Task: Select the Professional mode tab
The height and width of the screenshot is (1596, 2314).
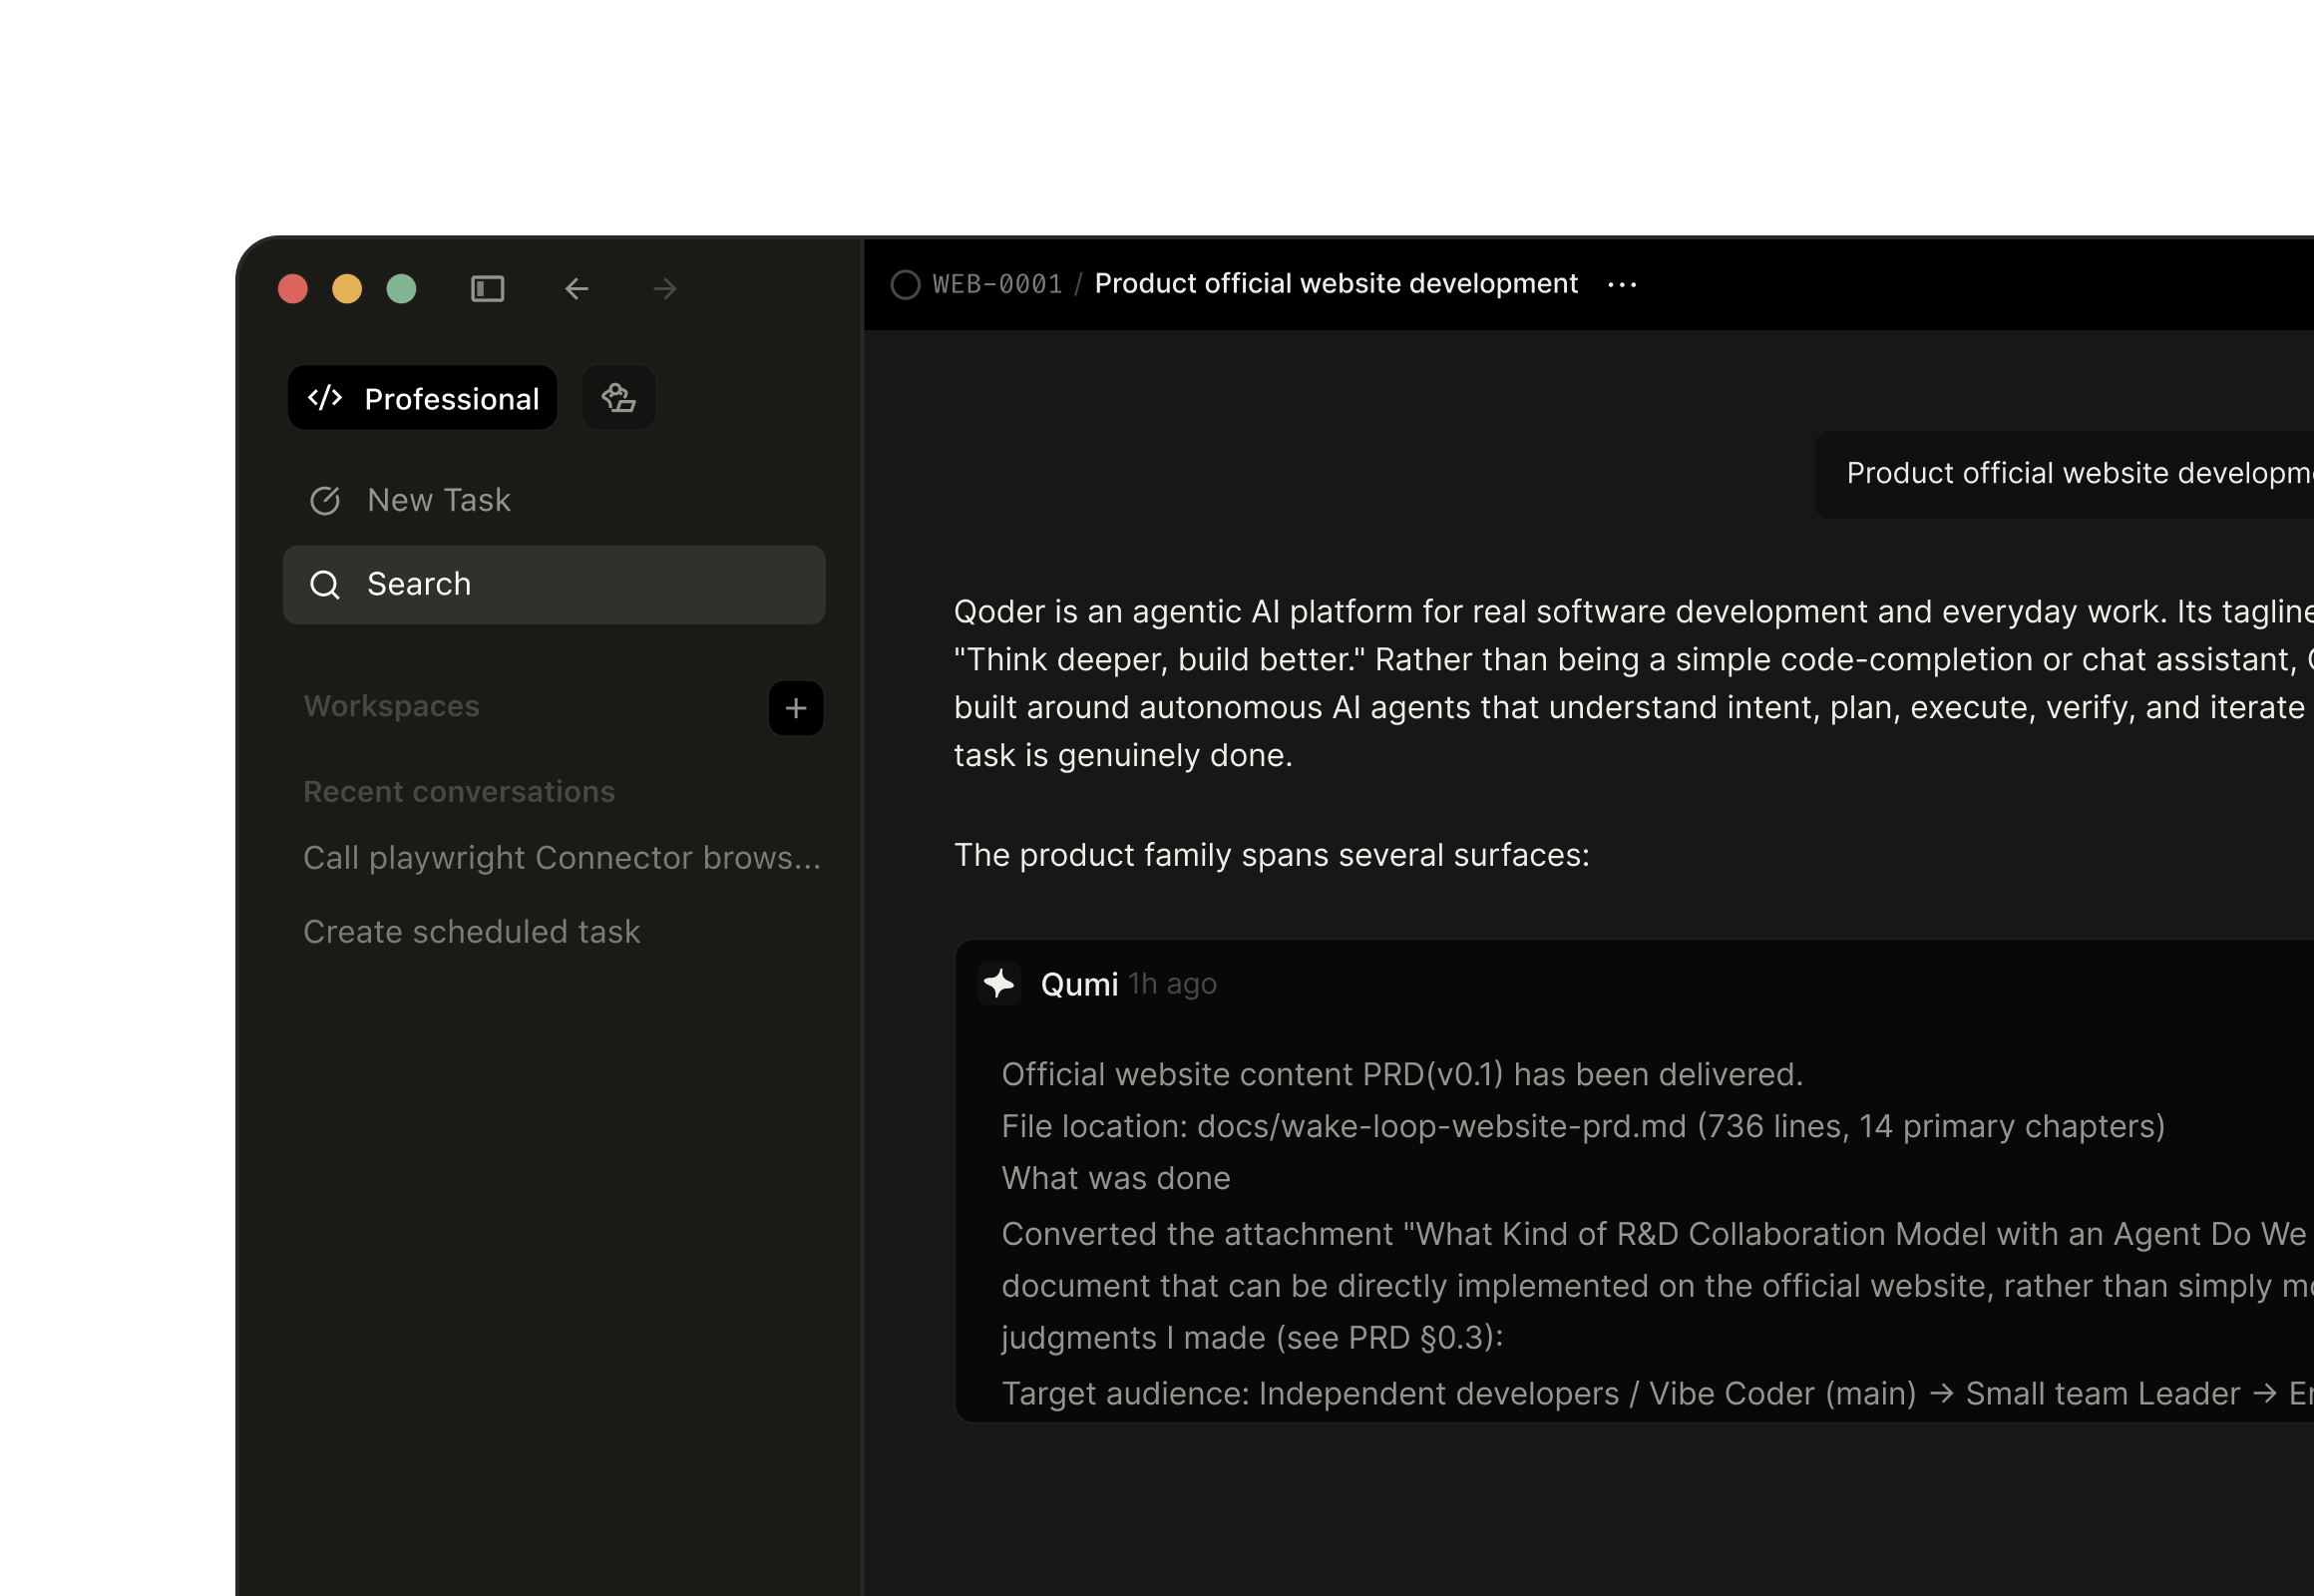Action: point(423,398)
